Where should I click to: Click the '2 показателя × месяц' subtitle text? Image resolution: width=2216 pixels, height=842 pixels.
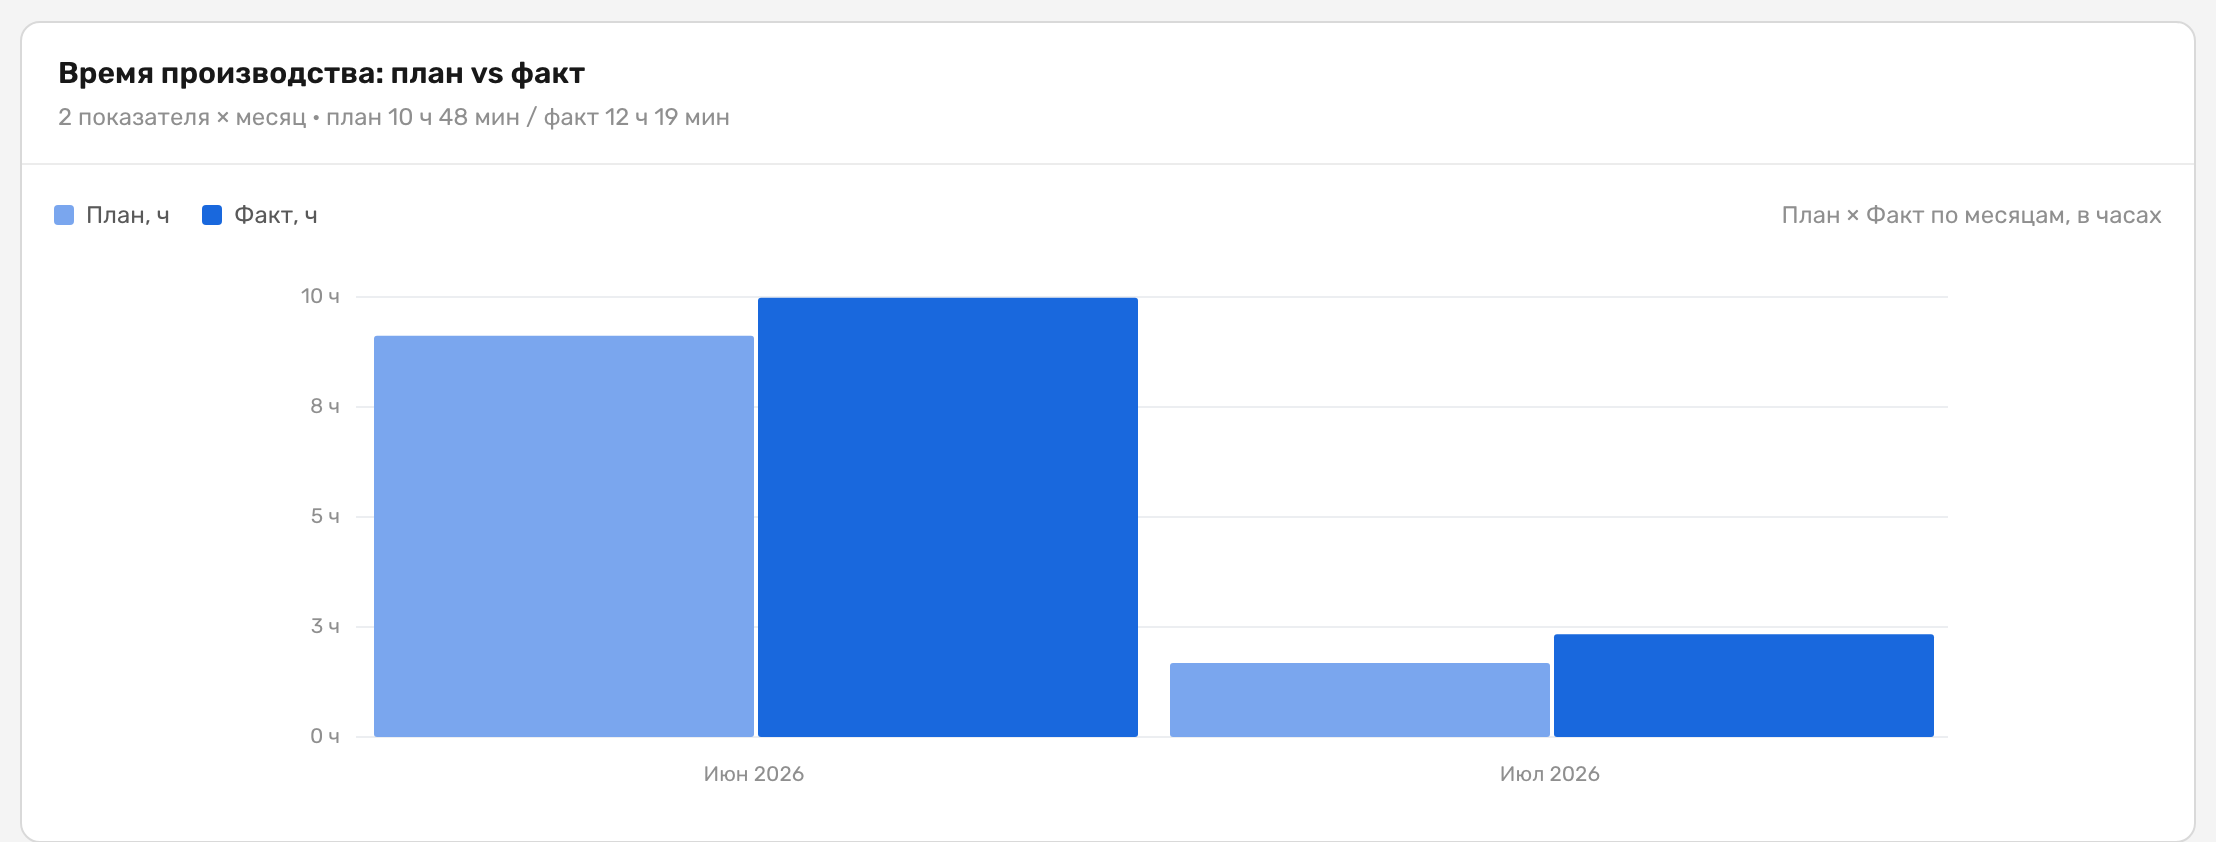coord(182,117)
